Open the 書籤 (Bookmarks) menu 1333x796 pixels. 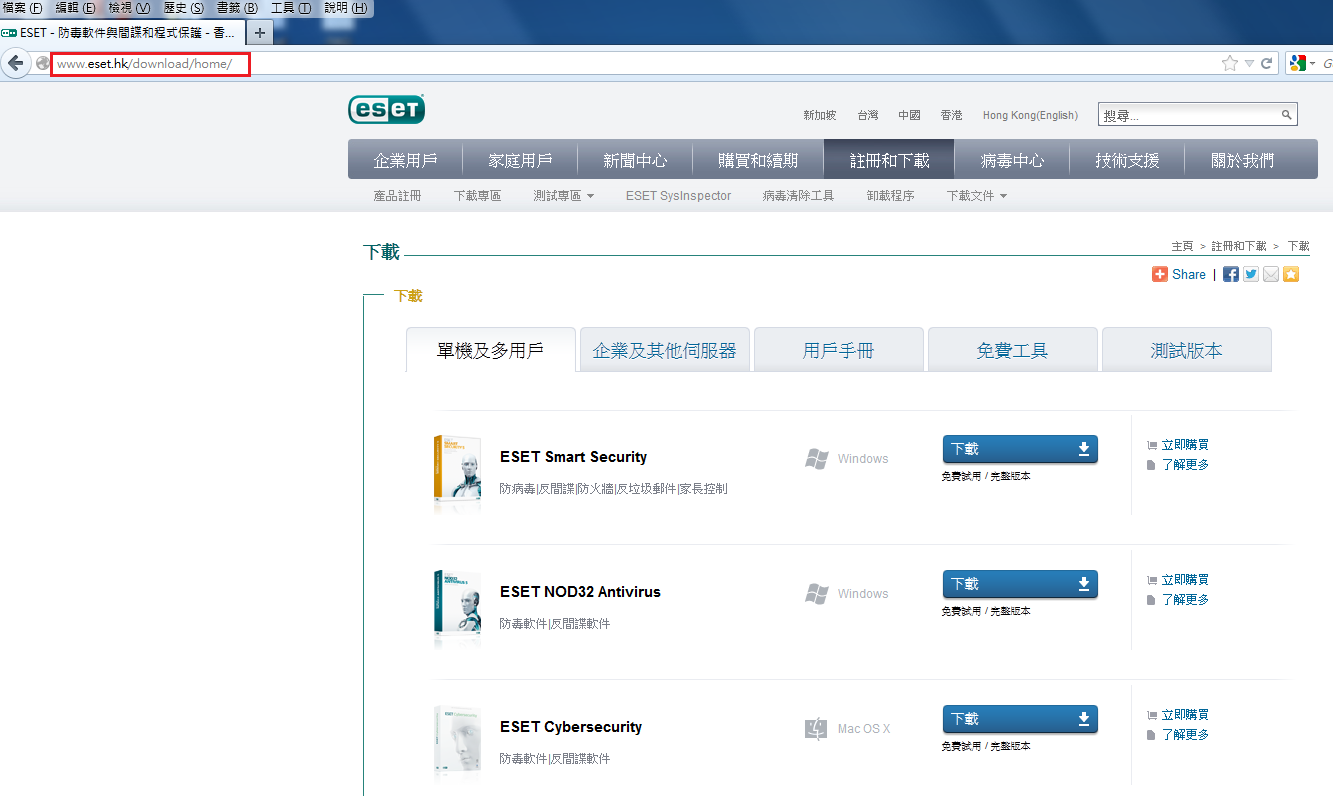click(x=236, y=8)
